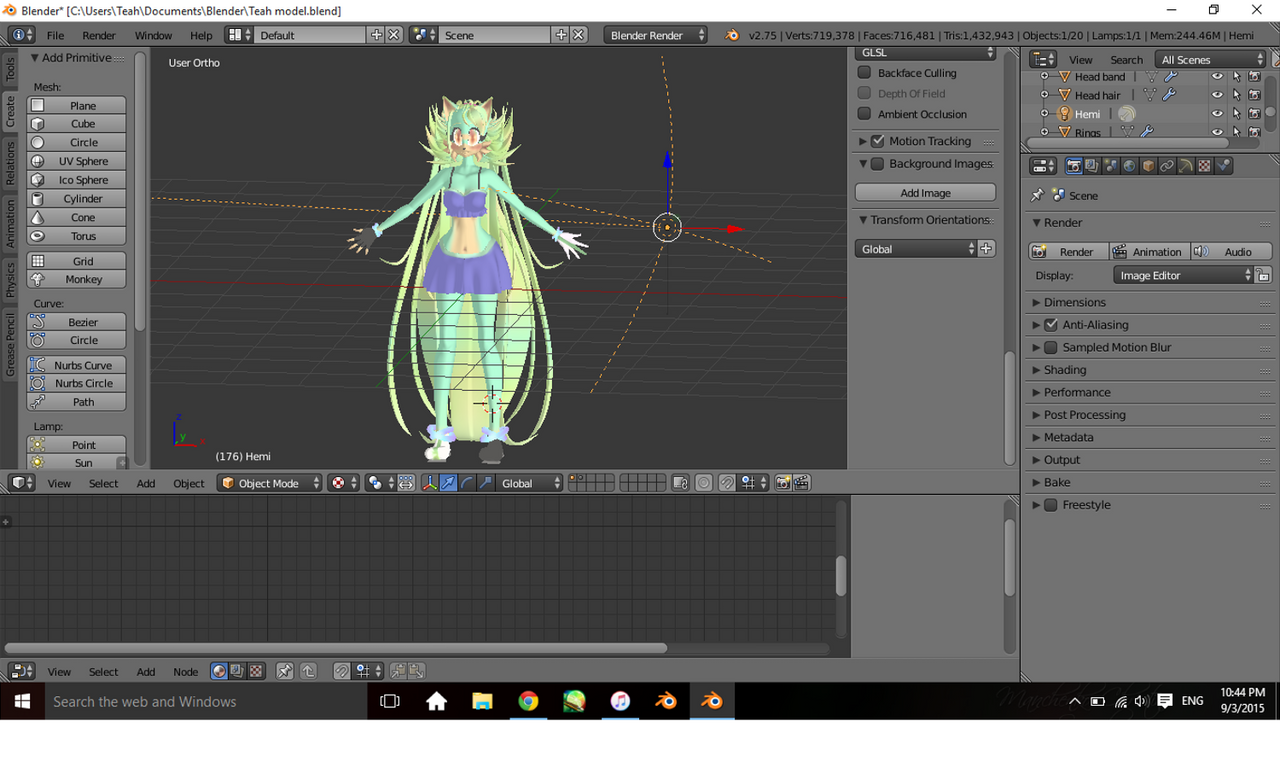Go to parent node tree arrow icon
Image resolution: width=1280 pixels, height=768 pixels.
click(x=308, y=672)
